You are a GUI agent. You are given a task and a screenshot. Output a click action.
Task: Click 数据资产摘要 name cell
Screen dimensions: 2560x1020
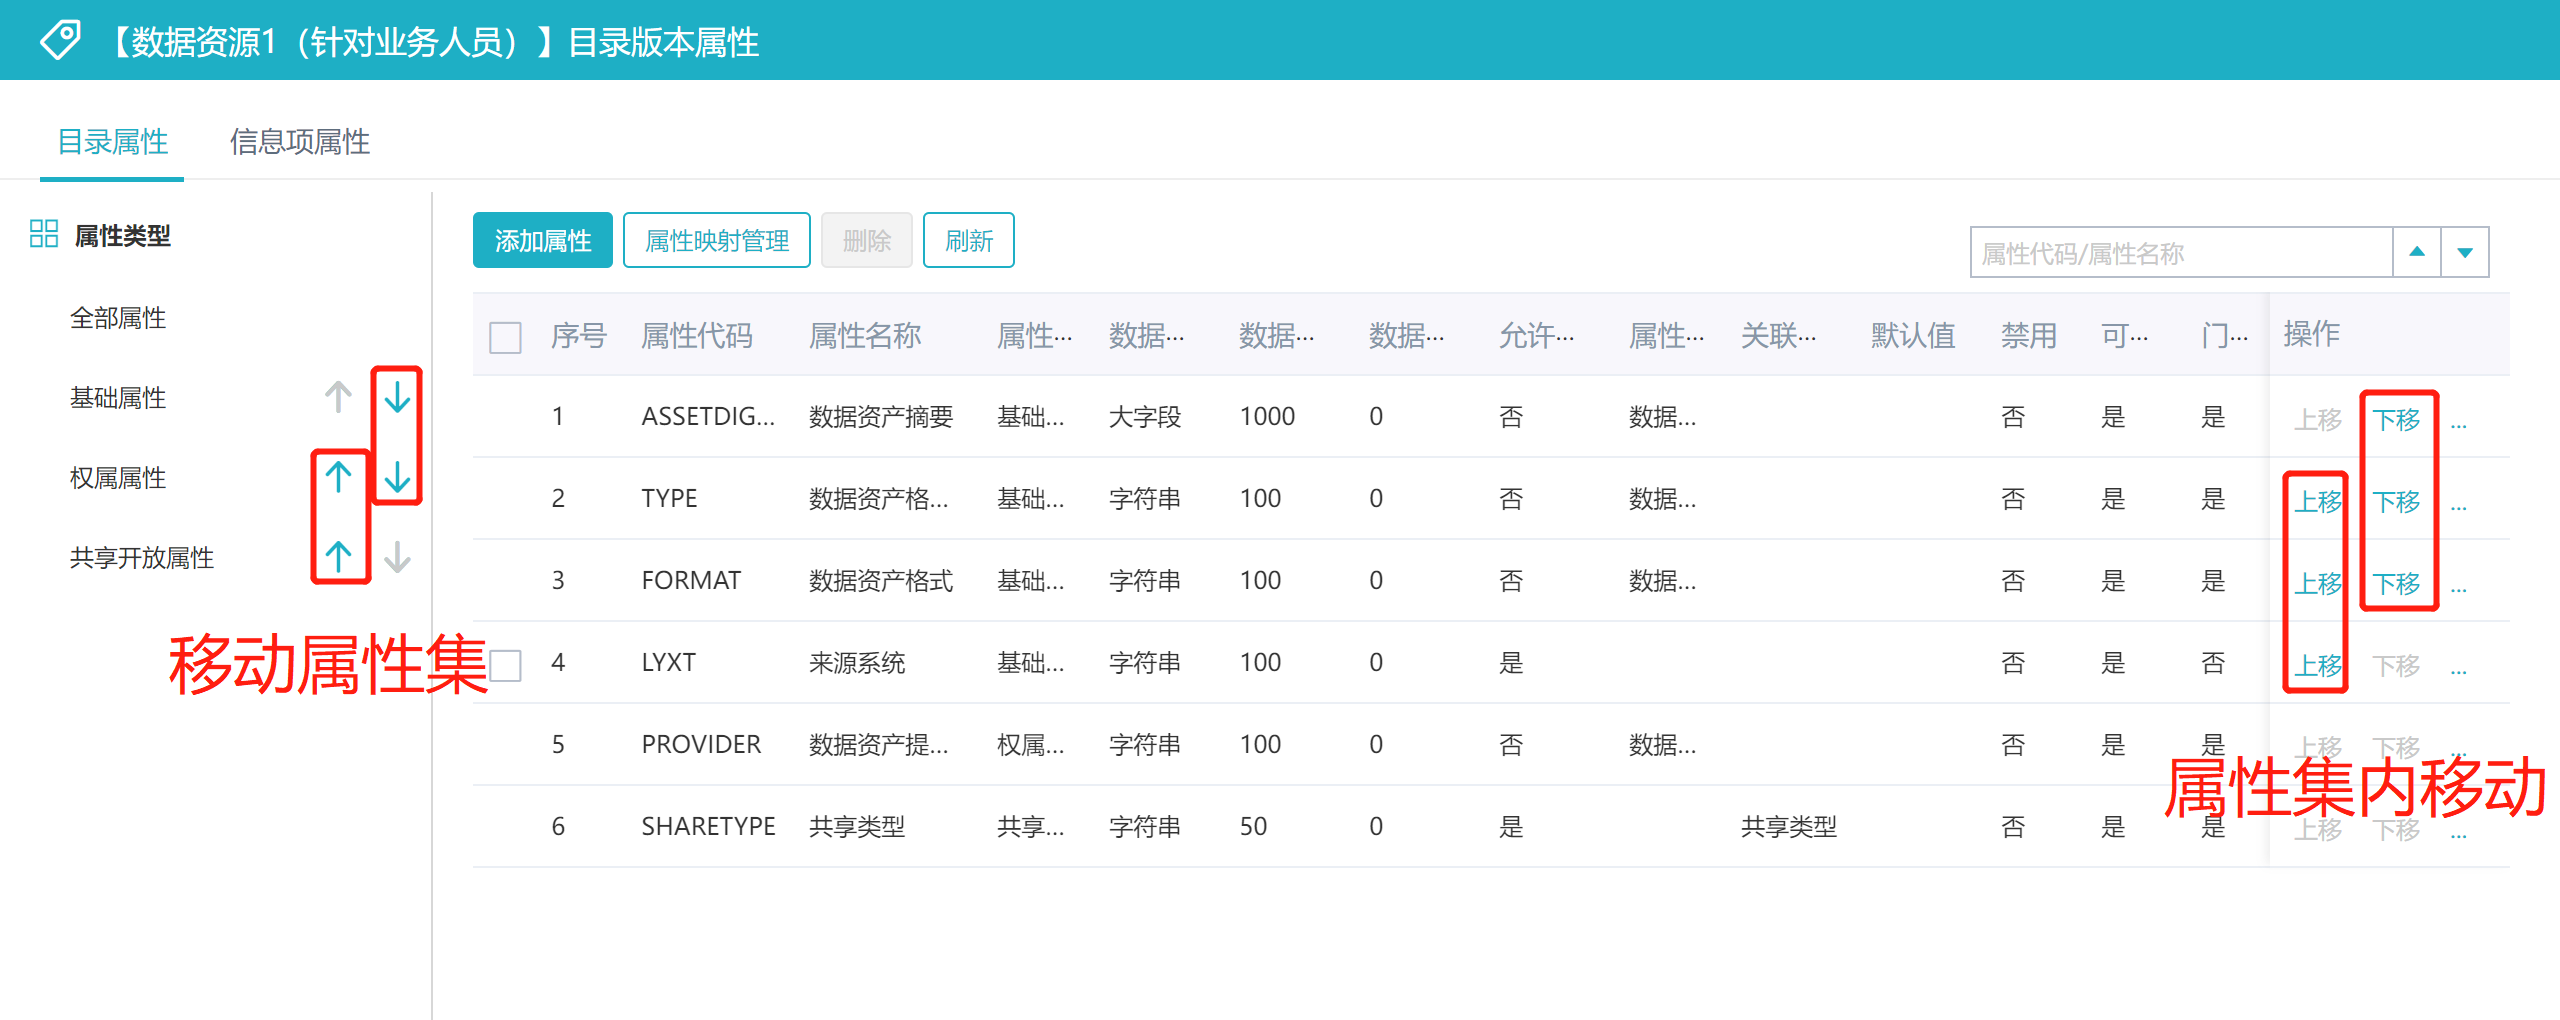[x=881, y=417]
